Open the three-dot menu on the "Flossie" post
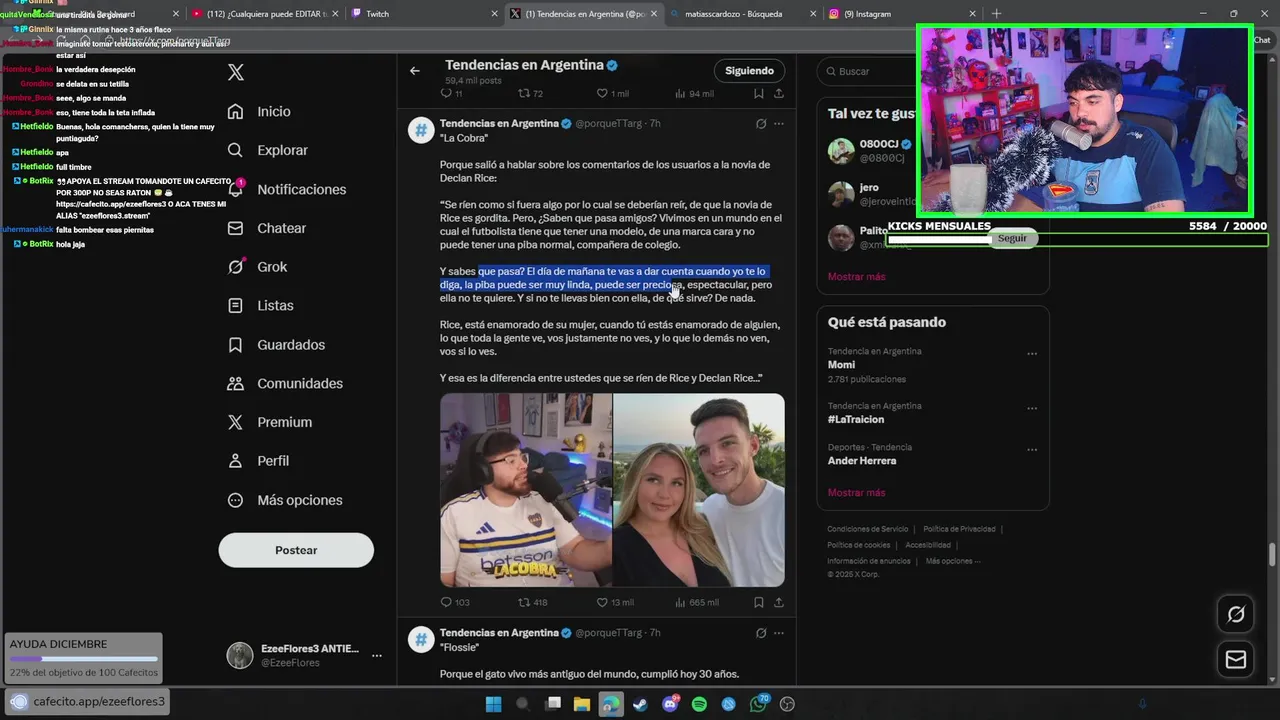This screenshot has height=720, width=1280. [779, 633]
